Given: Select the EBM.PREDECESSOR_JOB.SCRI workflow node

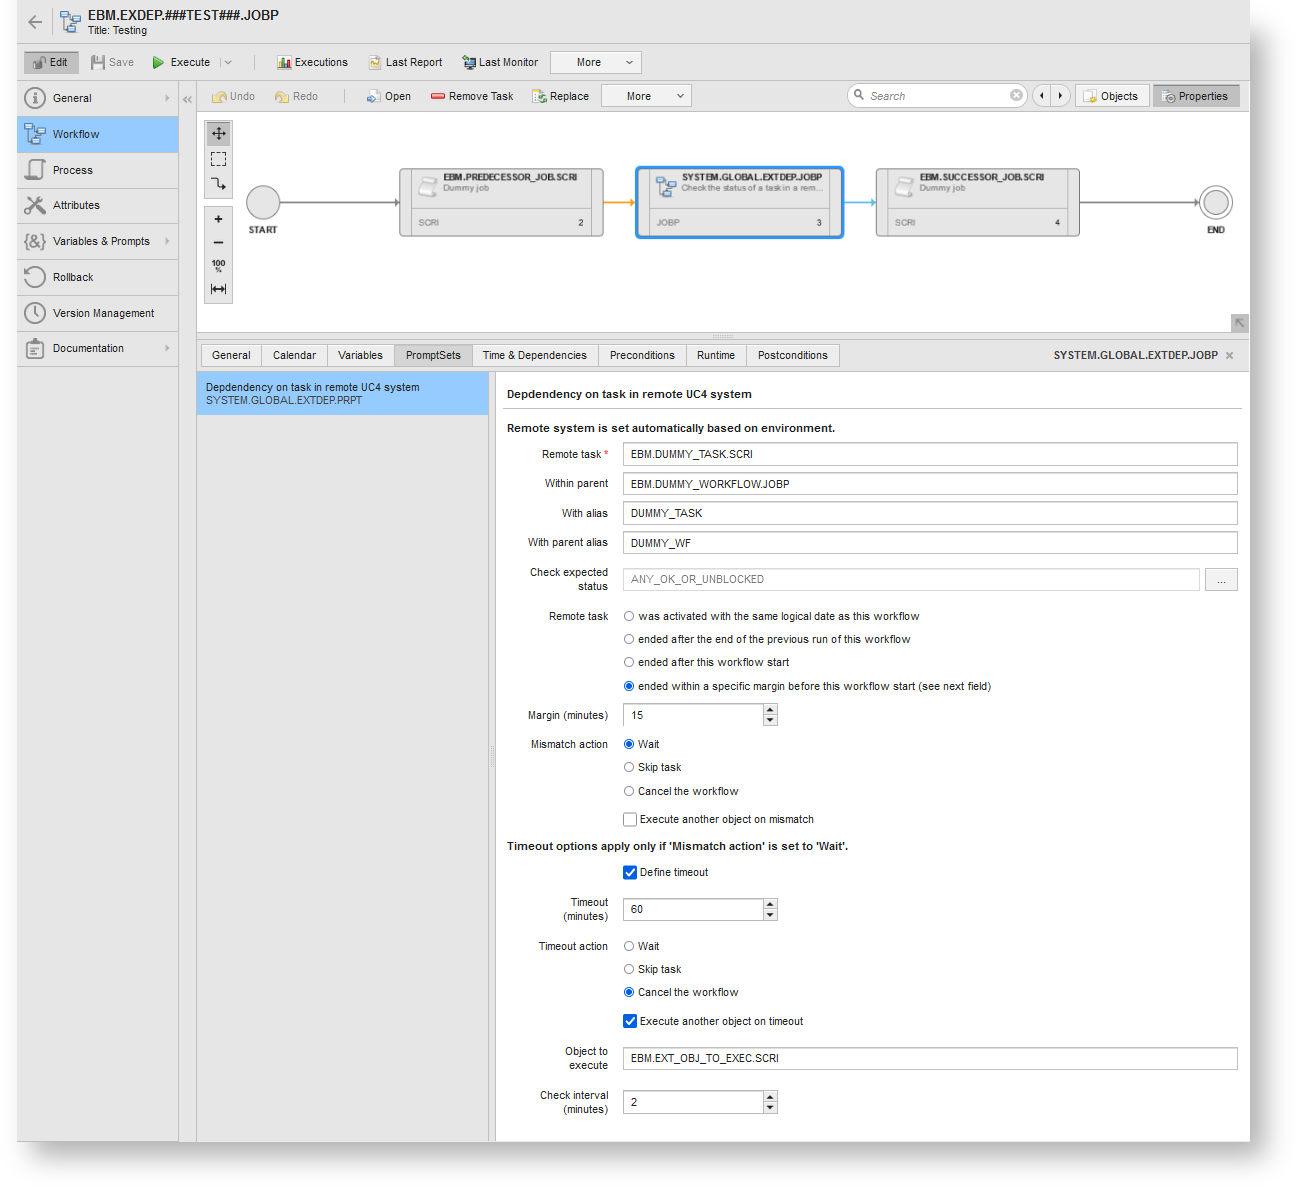Looking at the screenshot, I should (501, 202).
